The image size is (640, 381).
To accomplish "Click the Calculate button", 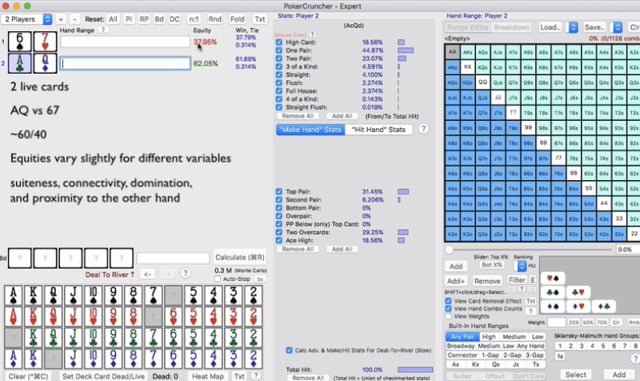I will (240, 257).
